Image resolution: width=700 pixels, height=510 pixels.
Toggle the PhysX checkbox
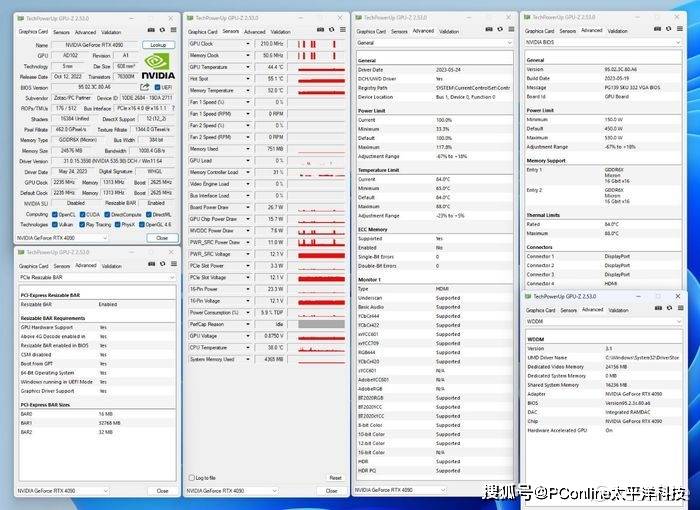(117, 225)
